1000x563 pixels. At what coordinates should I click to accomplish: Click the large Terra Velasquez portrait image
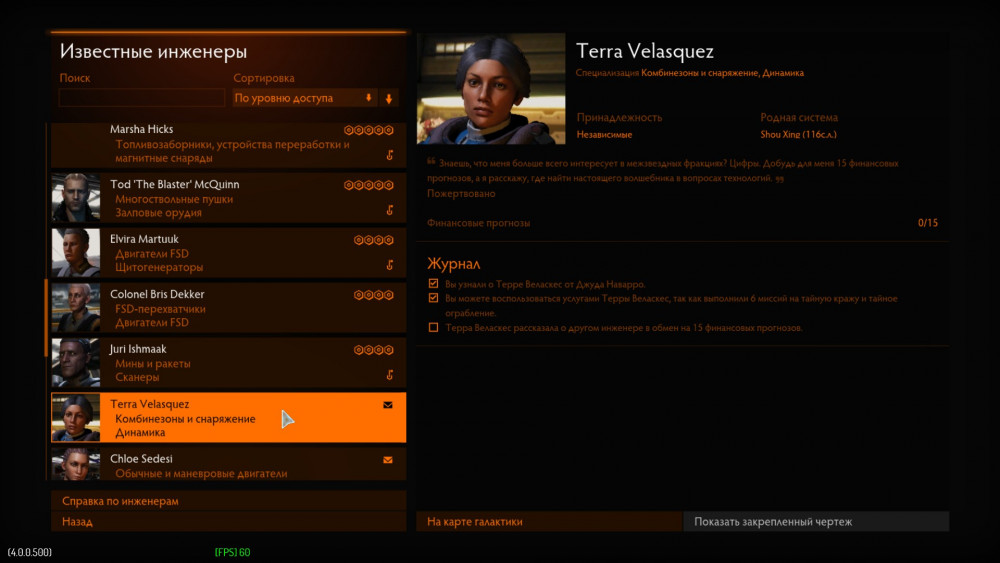point(491,89)
